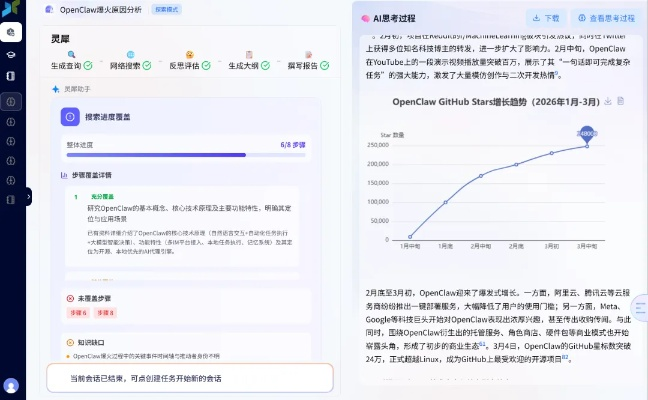Click the 查看思考过程 button

pos(608,18)
